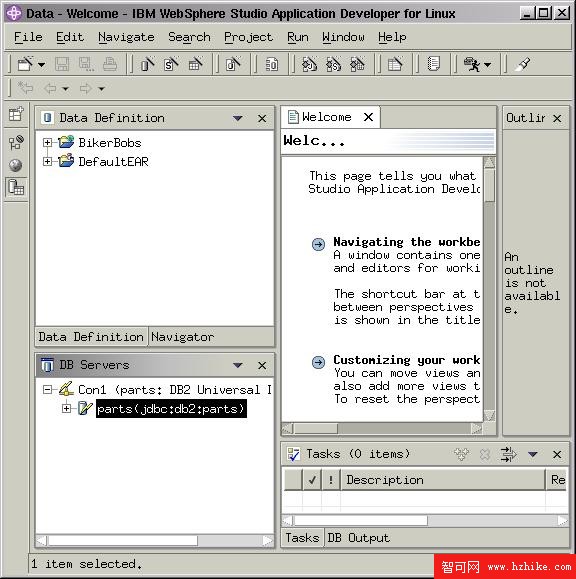
Task: Switch to the Navigator tab
Action: tap(182, 337)
